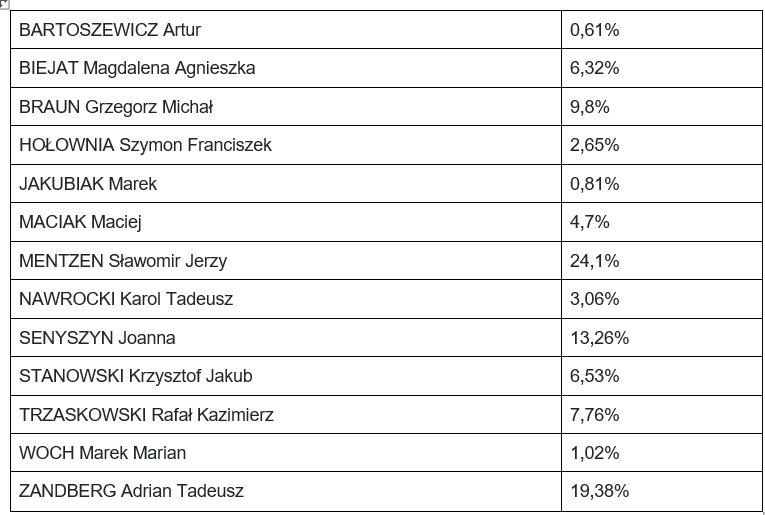Image resolution: width=765 pixels, height=515 pixels.
Task: Click the BRAUN Grzegorz Michał cell
Action: [286, 106]
